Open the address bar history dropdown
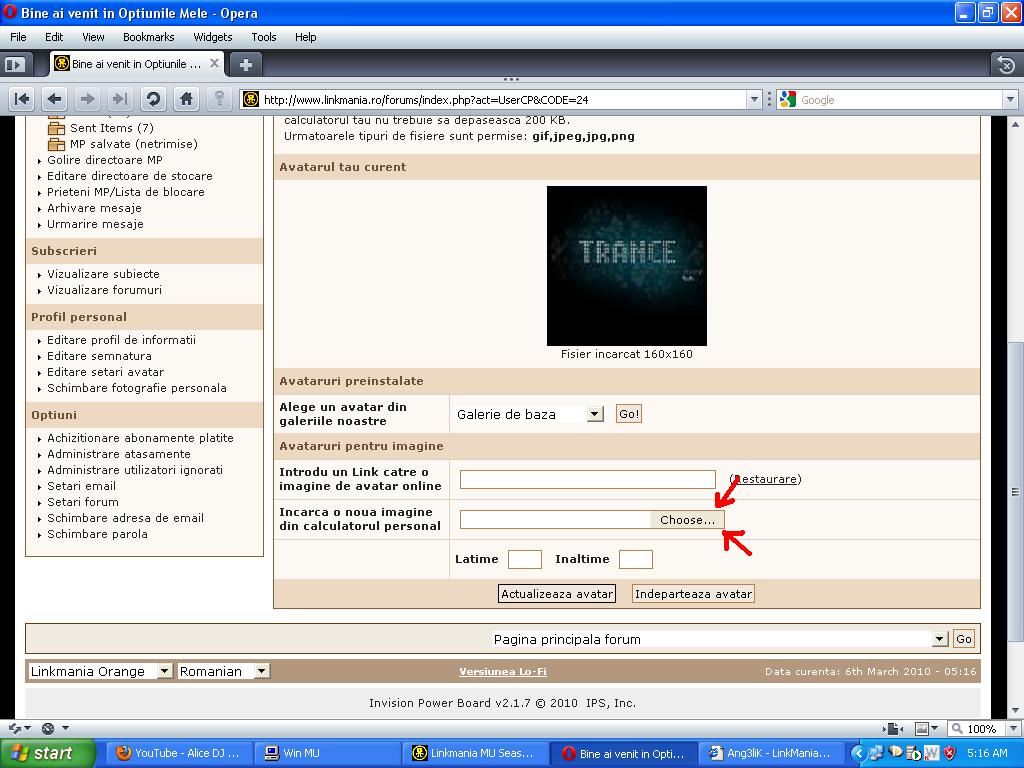This screenshot has width=1024, height=768. [x=754, y=99]
